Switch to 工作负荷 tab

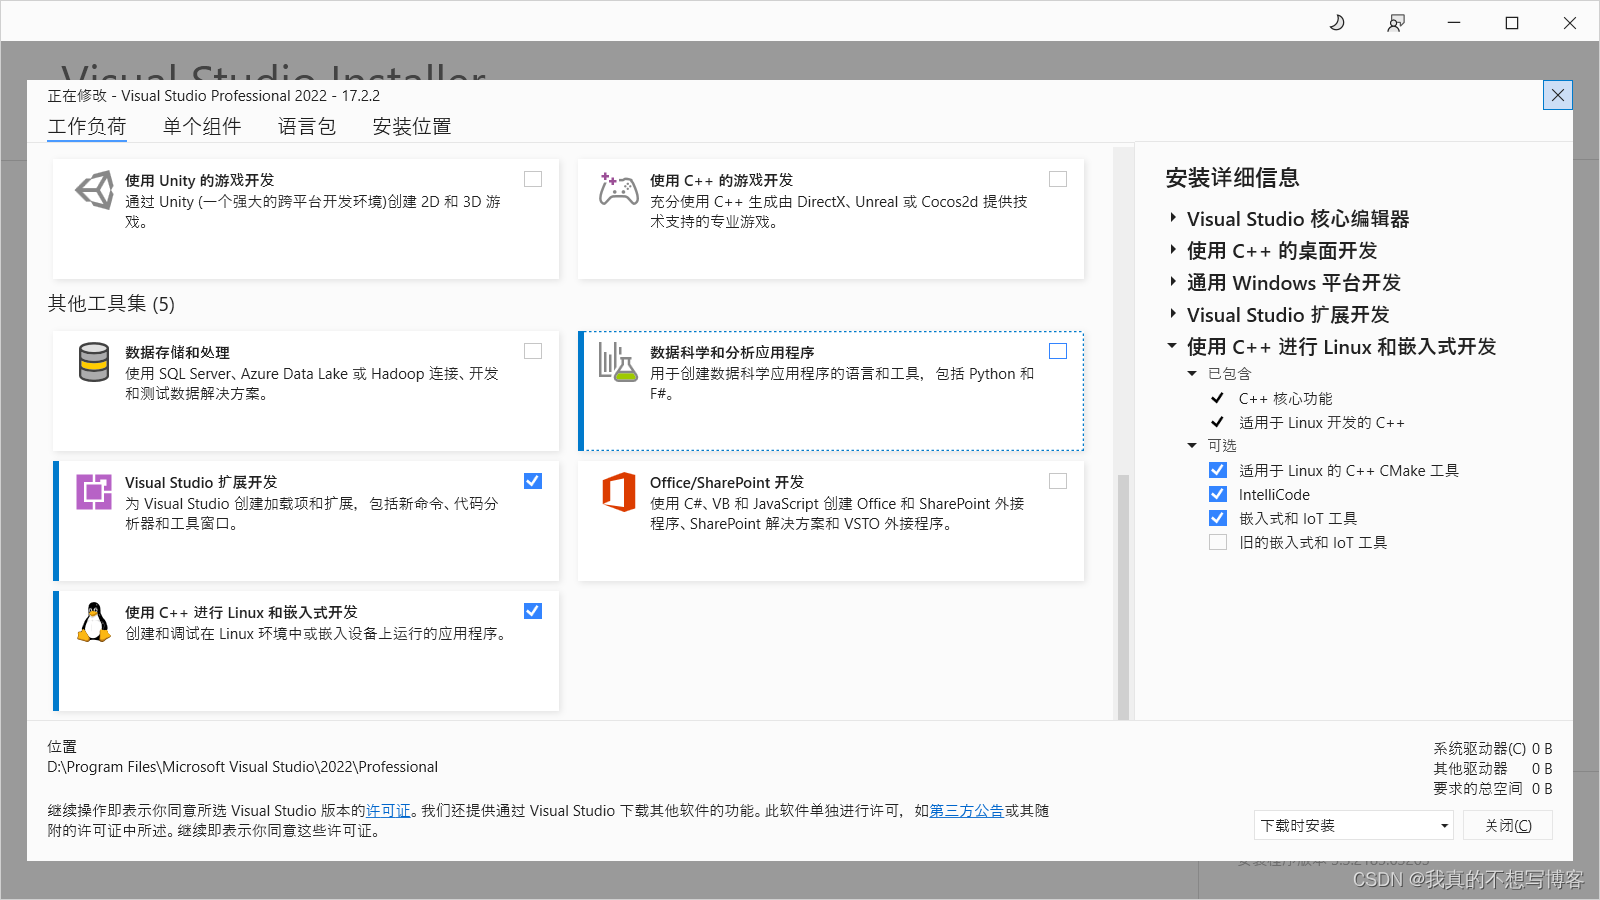click(87, 127)
